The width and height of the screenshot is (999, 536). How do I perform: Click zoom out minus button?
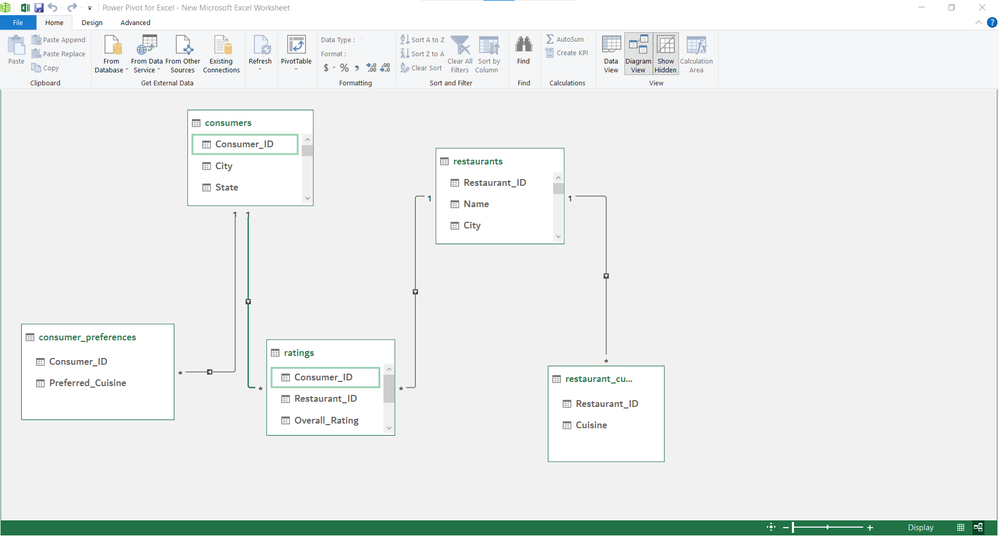(x=786, y=527)
